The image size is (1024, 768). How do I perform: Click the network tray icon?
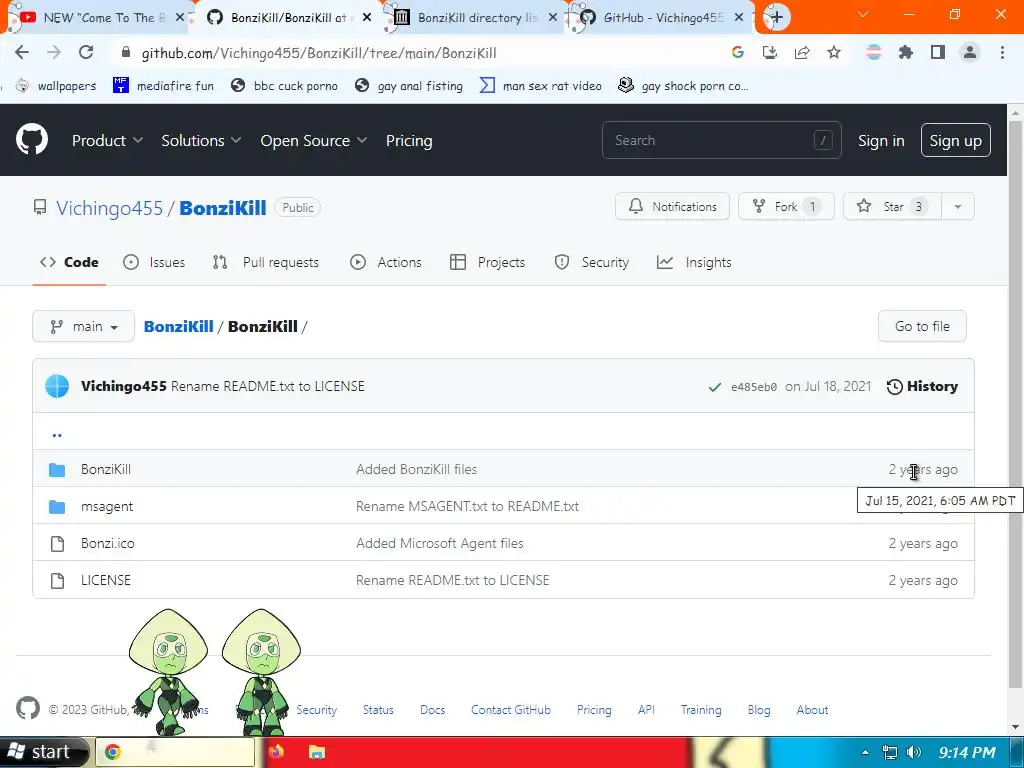point(889,752)
